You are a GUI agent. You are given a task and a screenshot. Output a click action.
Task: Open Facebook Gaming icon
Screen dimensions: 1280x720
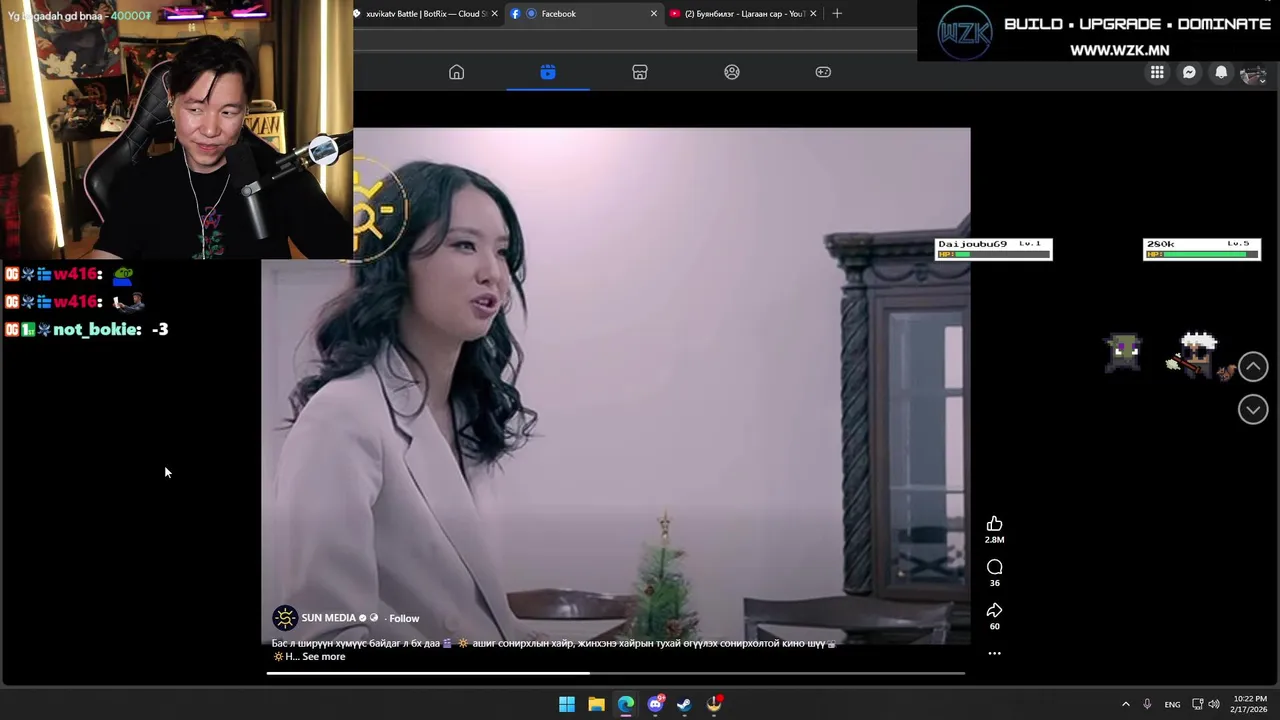click(x=823, y=72)
